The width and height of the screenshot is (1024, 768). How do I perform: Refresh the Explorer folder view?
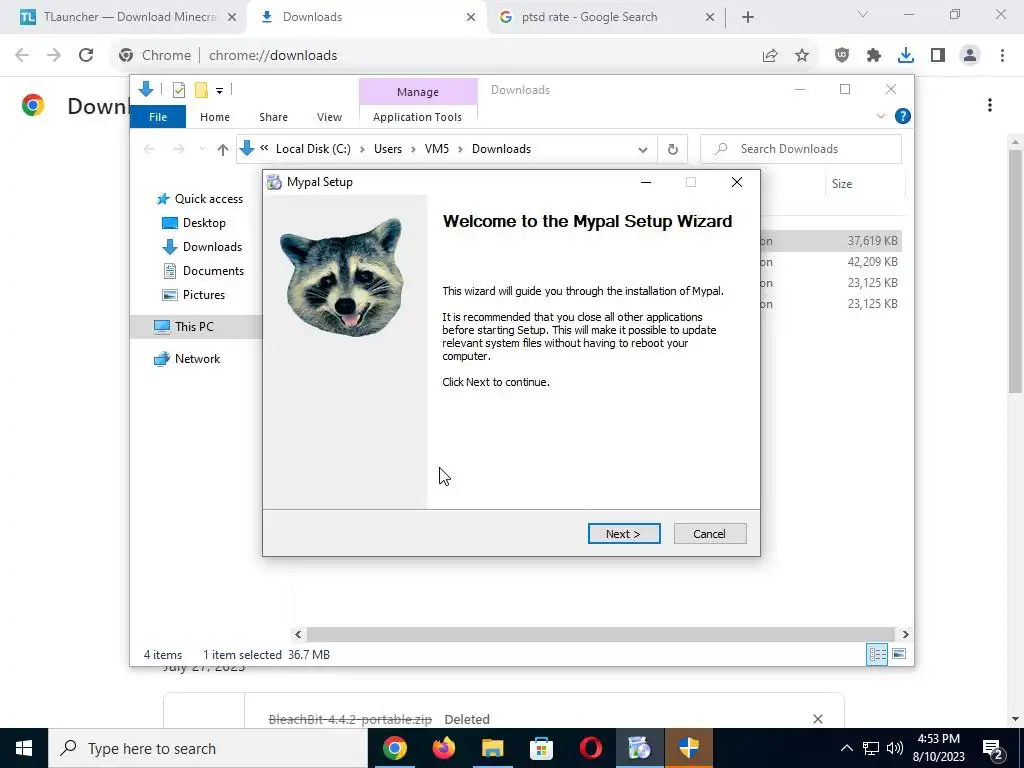point(673,150)
